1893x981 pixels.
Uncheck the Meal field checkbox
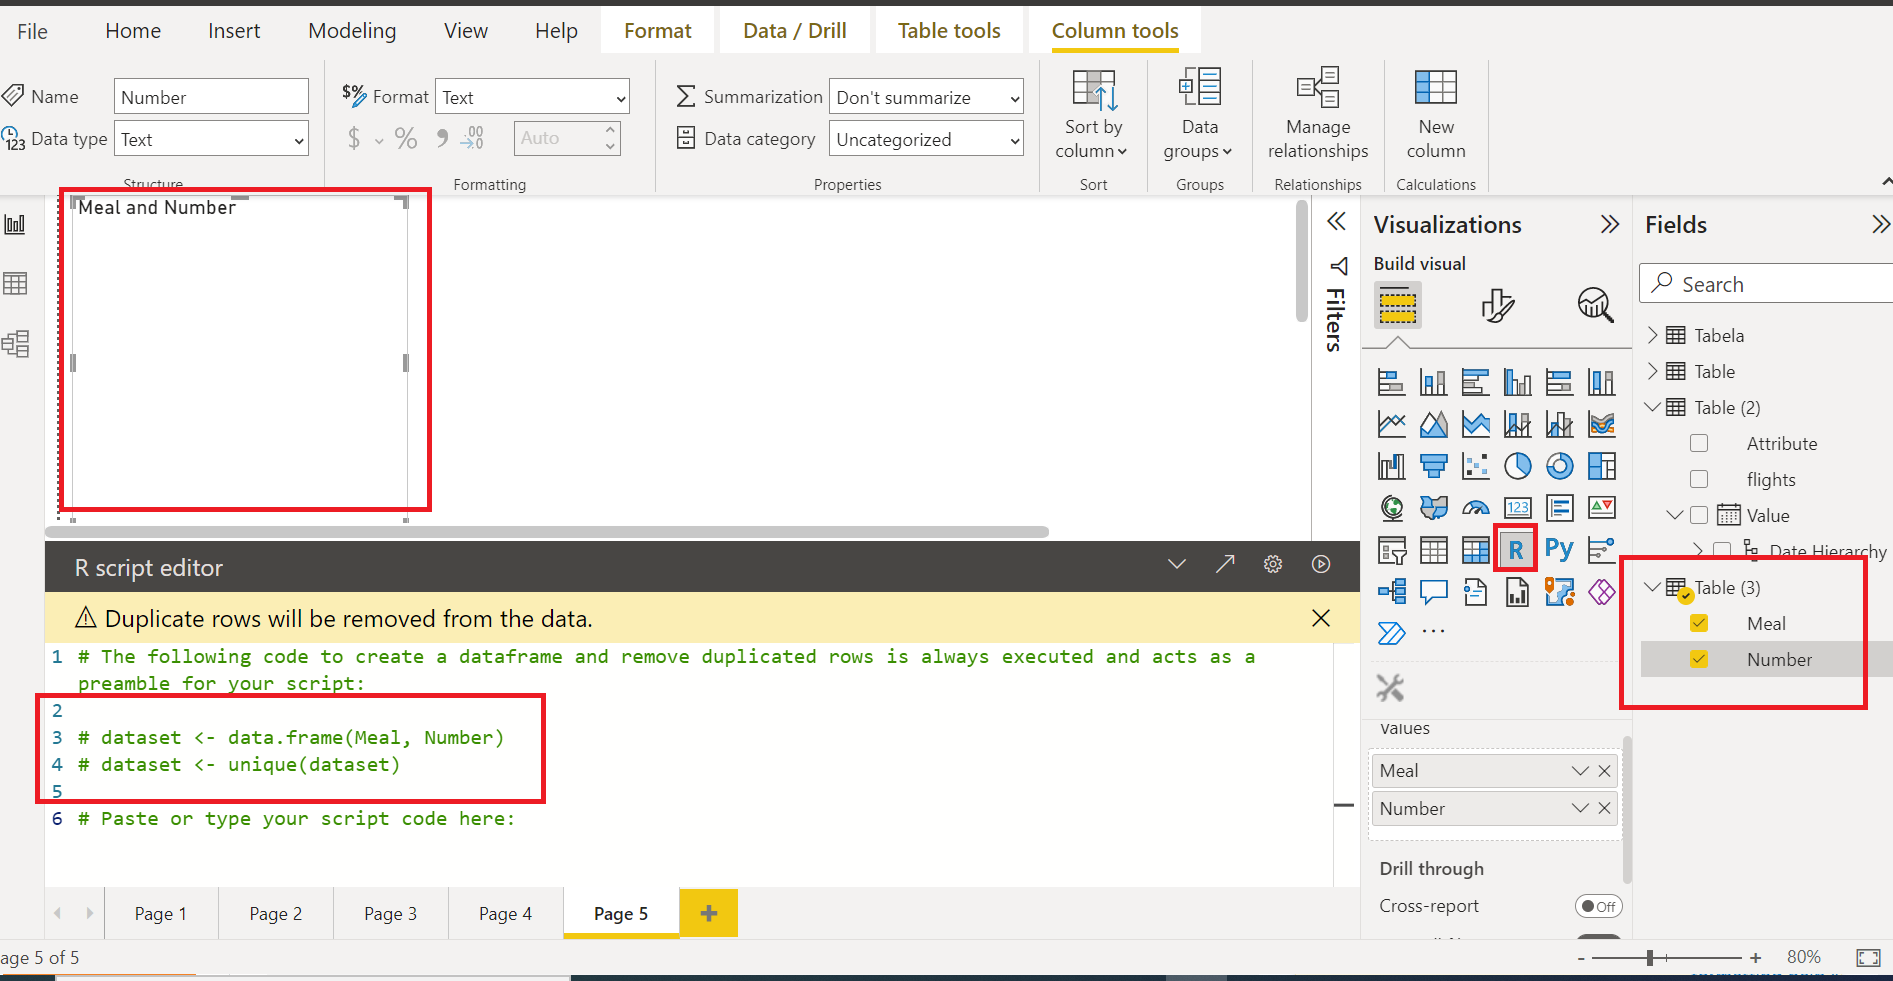pos(1699,623)
